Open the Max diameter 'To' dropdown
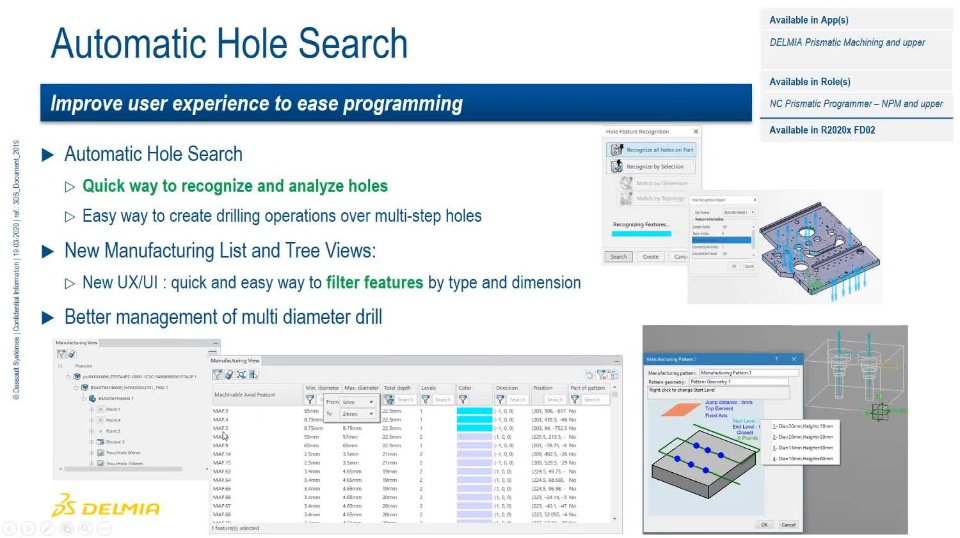 (357, 414)
